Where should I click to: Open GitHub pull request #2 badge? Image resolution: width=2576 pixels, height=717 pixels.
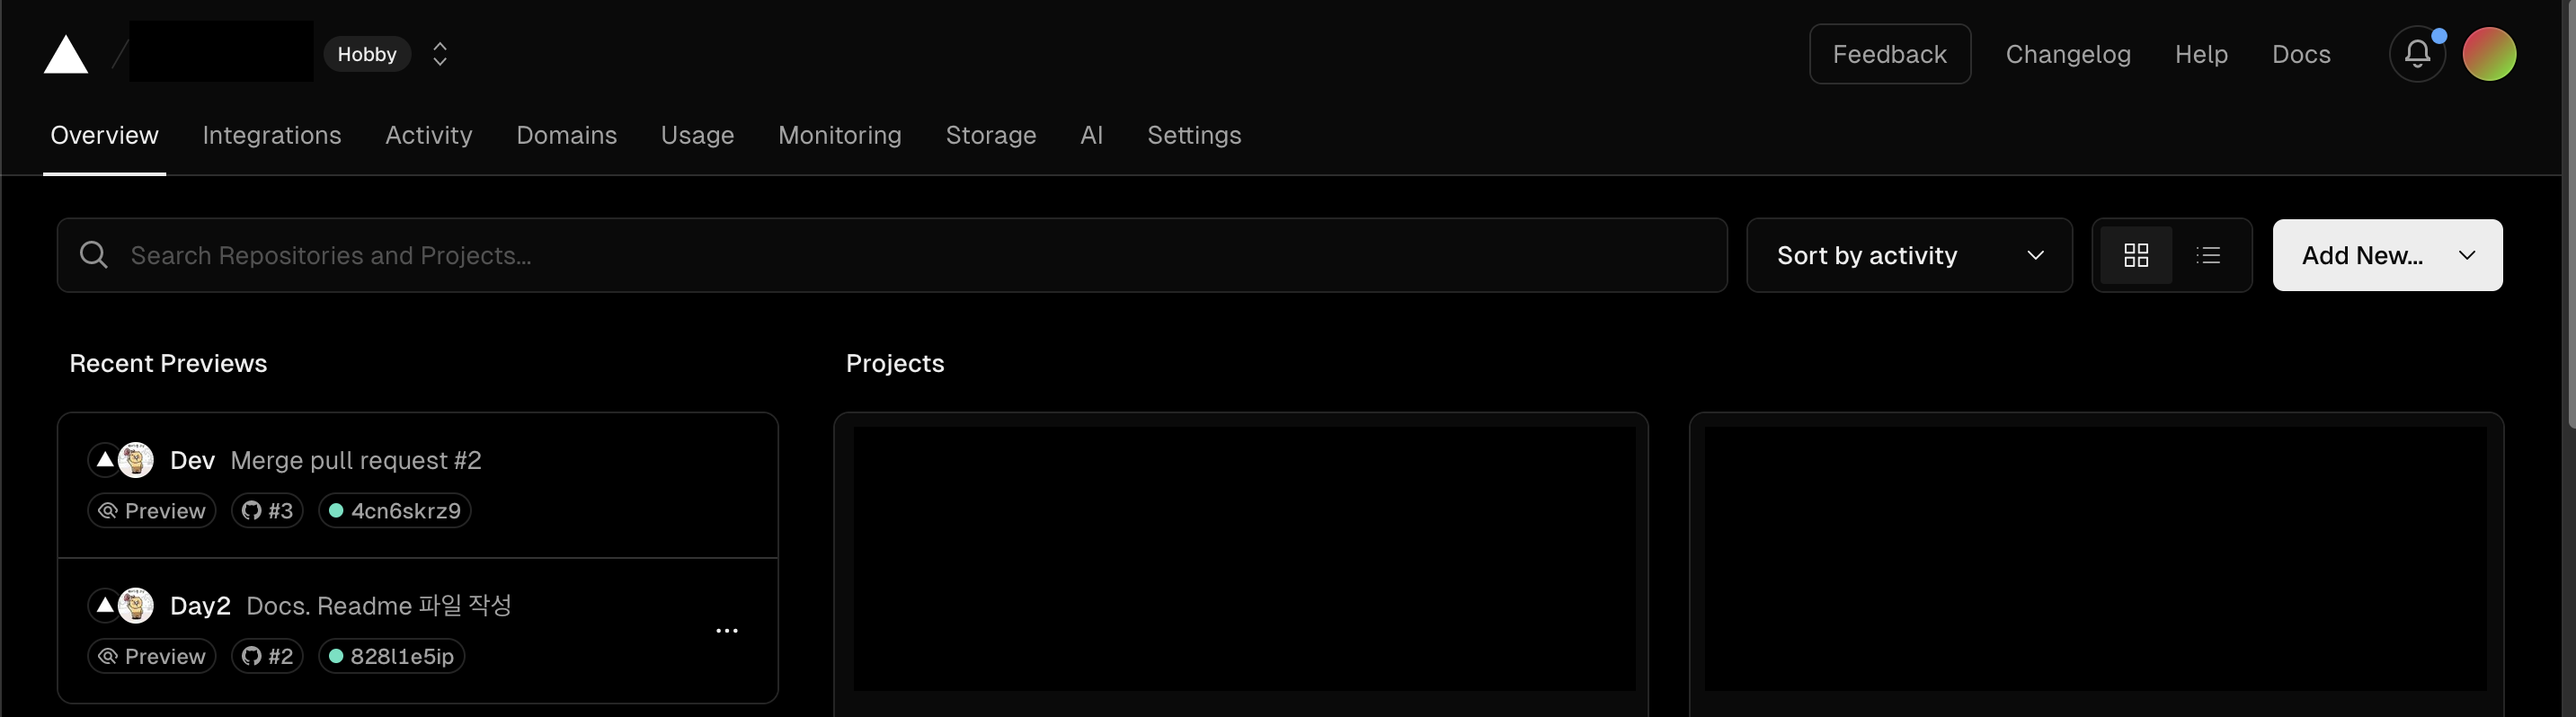click(x=267, y=656)
